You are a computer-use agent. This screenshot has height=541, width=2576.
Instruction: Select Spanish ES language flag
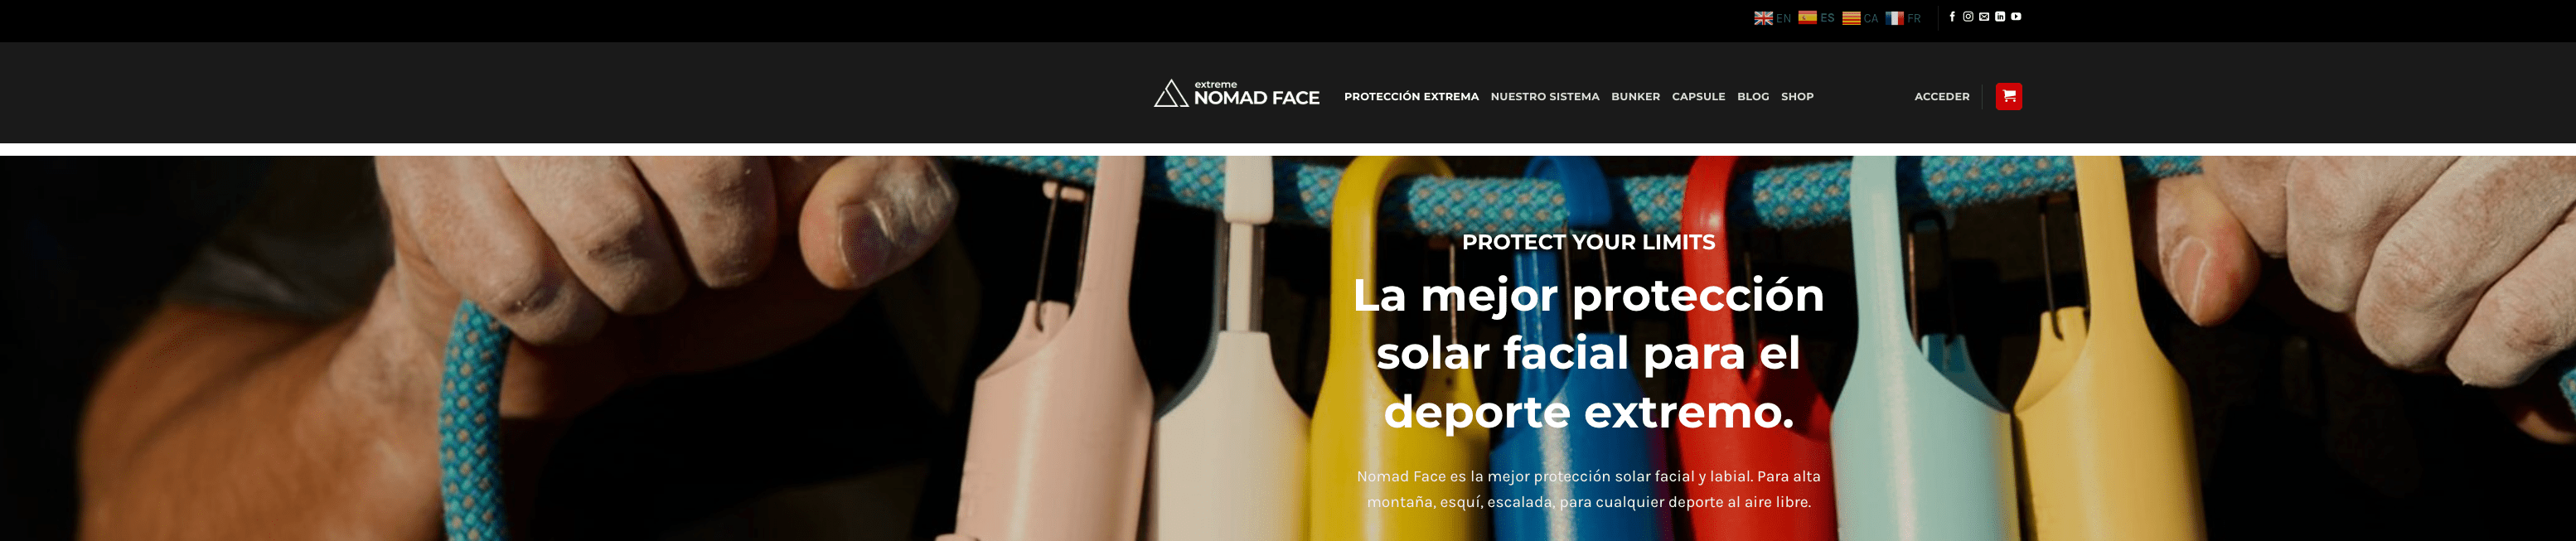(1816, 18)
